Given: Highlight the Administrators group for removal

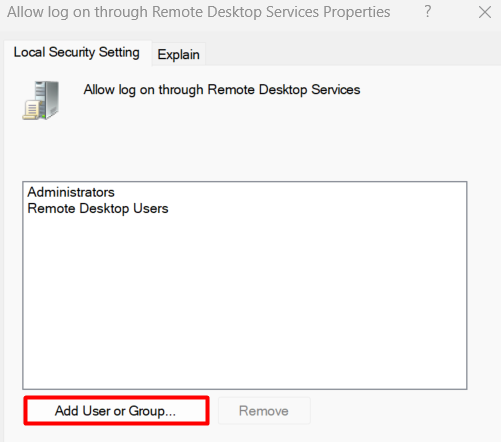Looking at the screenshot, I should (71, 192).
